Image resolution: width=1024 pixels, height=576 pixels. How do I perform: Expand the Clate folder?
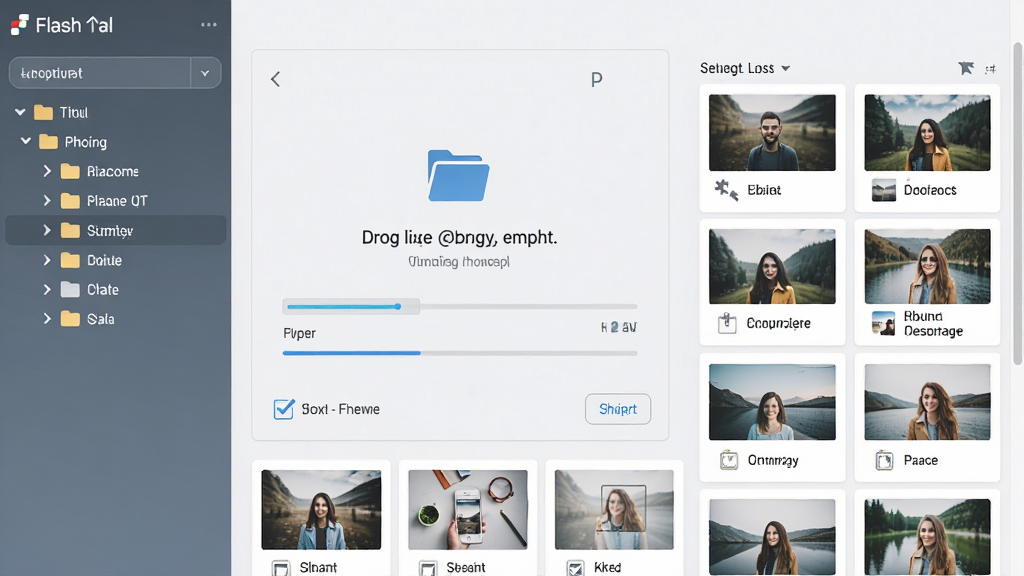[47, 289]
